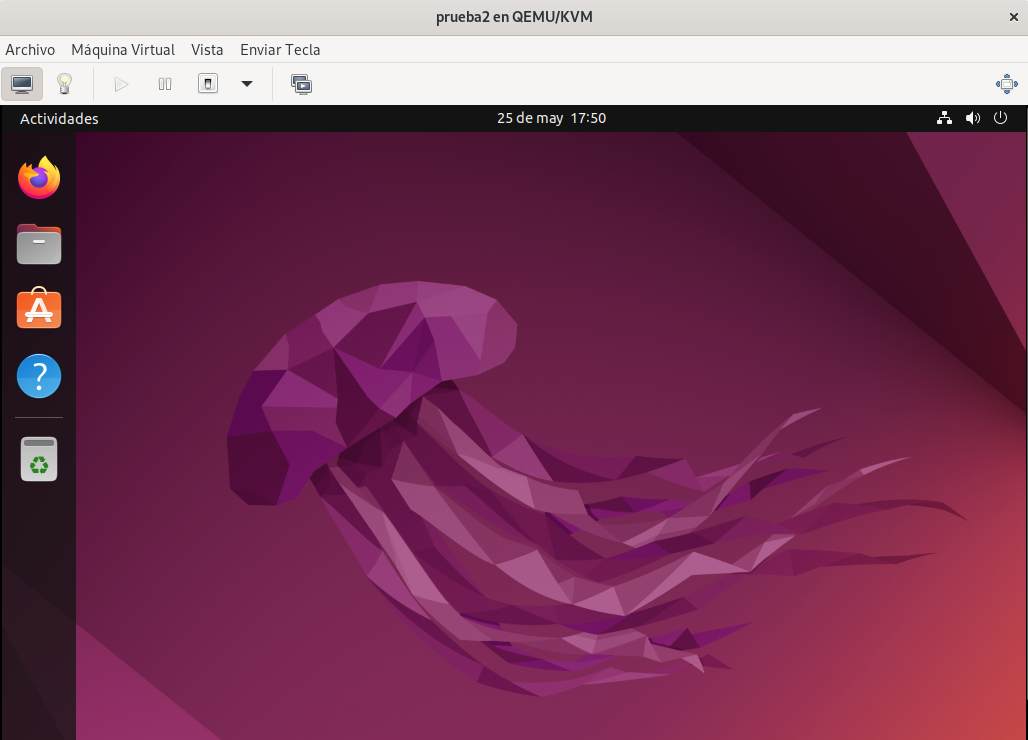Viewport: 1028px width, 740px height.
Task: Open the Trash from the dock
Action: click(39, 459)
